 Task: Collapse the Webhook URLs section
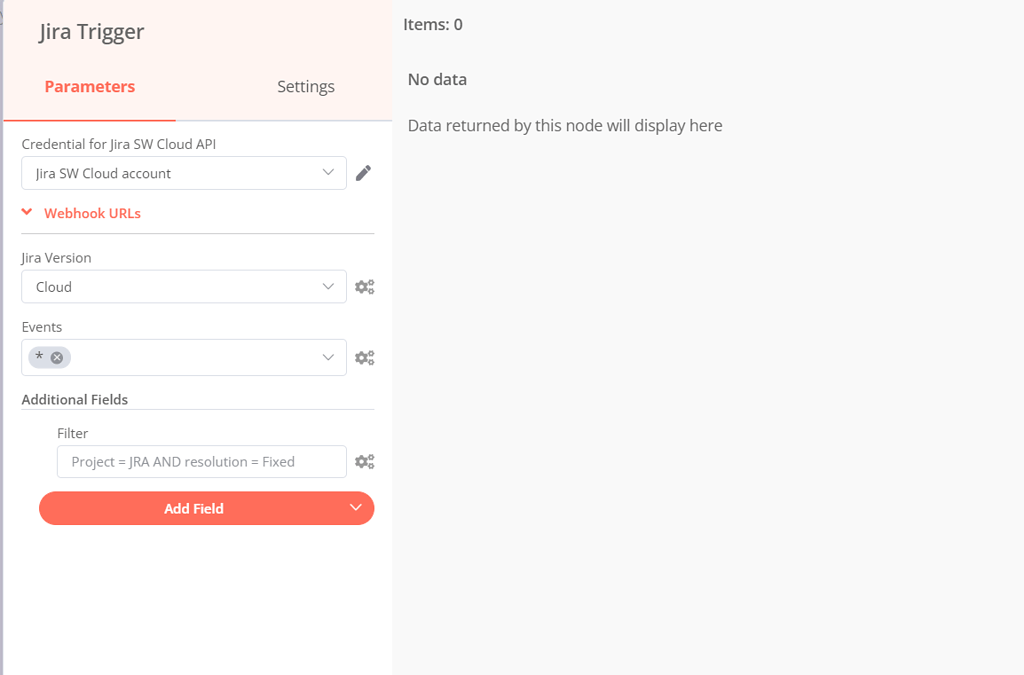click(24, 213)
